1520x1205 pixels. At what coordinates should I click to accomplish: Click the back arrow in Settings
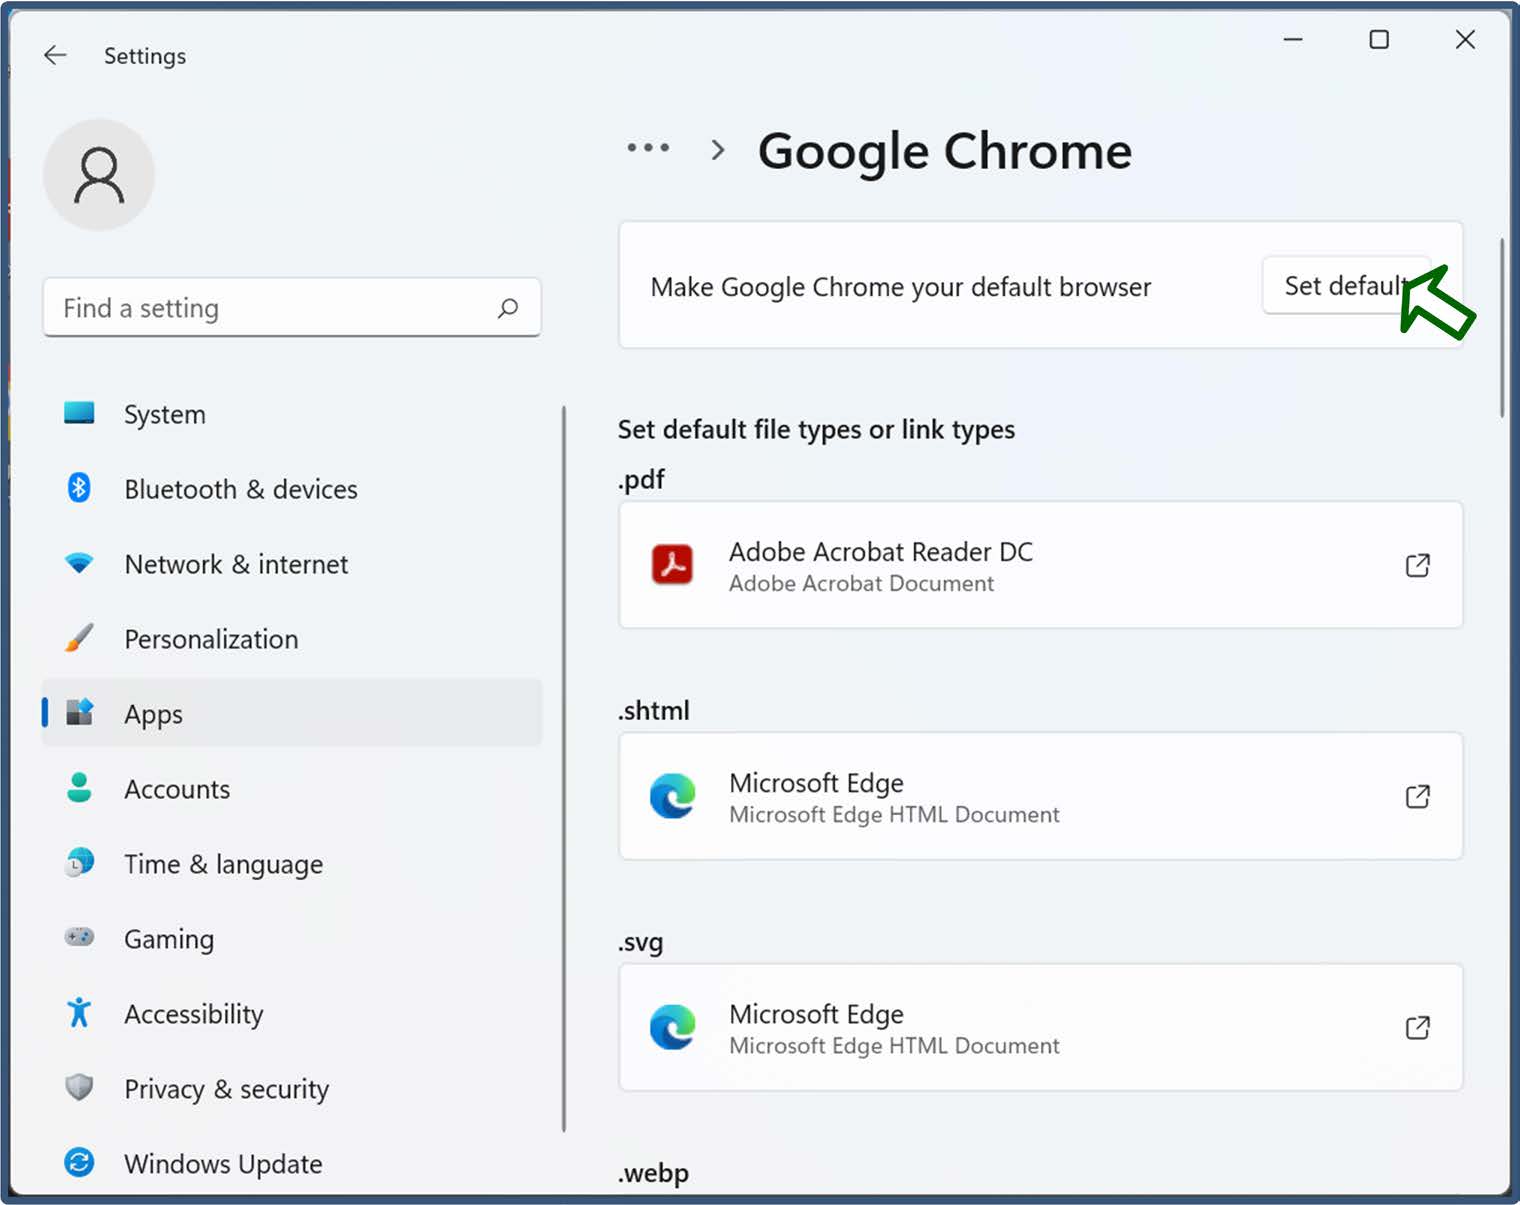[x=55, y=55]
